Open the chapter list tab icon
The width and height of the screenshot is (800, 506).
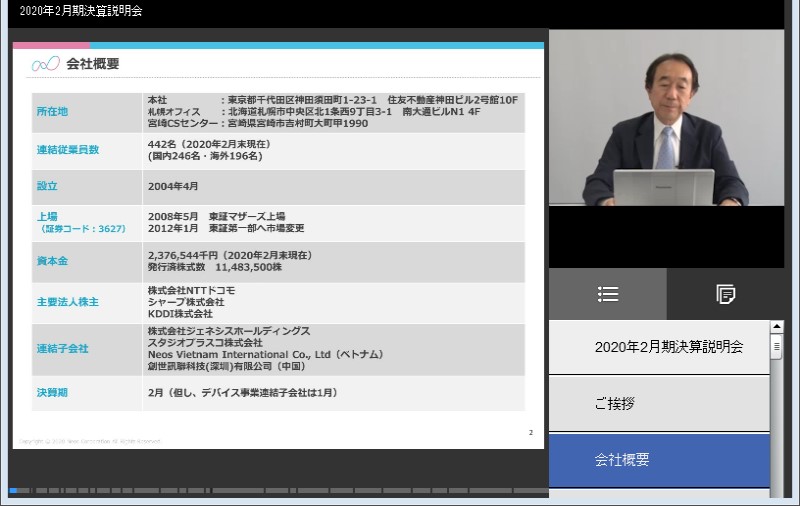point(608,294)
